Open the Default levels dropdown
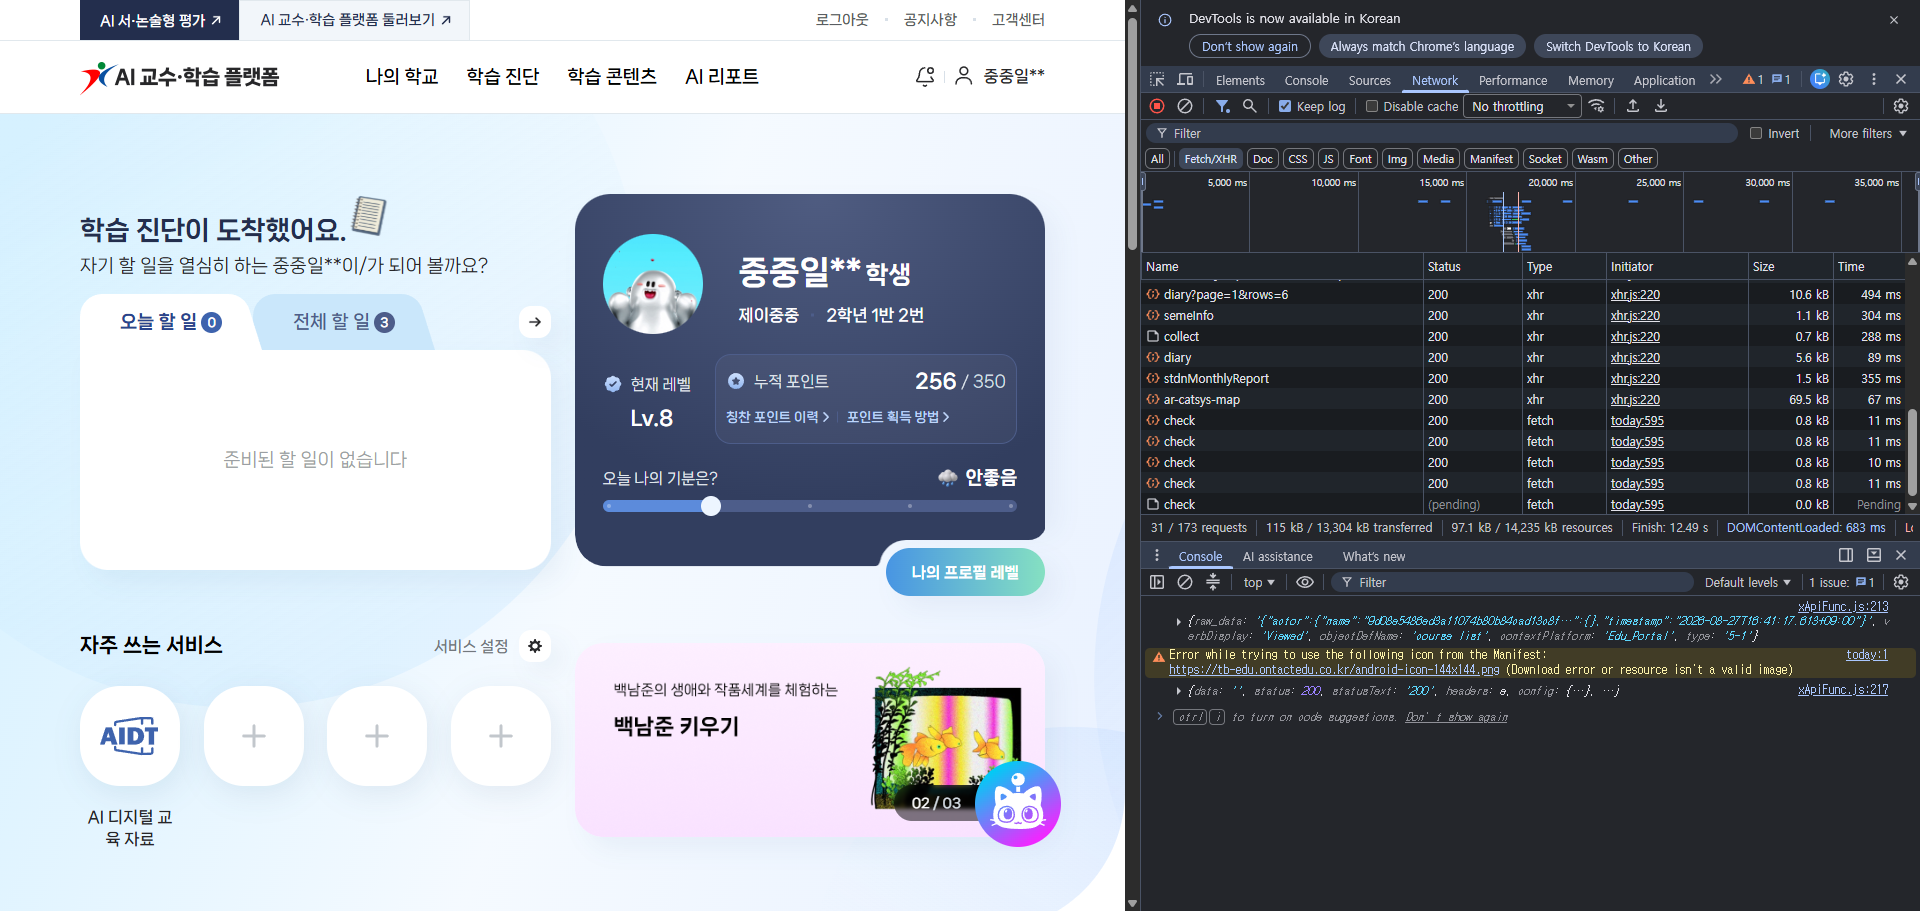 [x=1747, y=582]
